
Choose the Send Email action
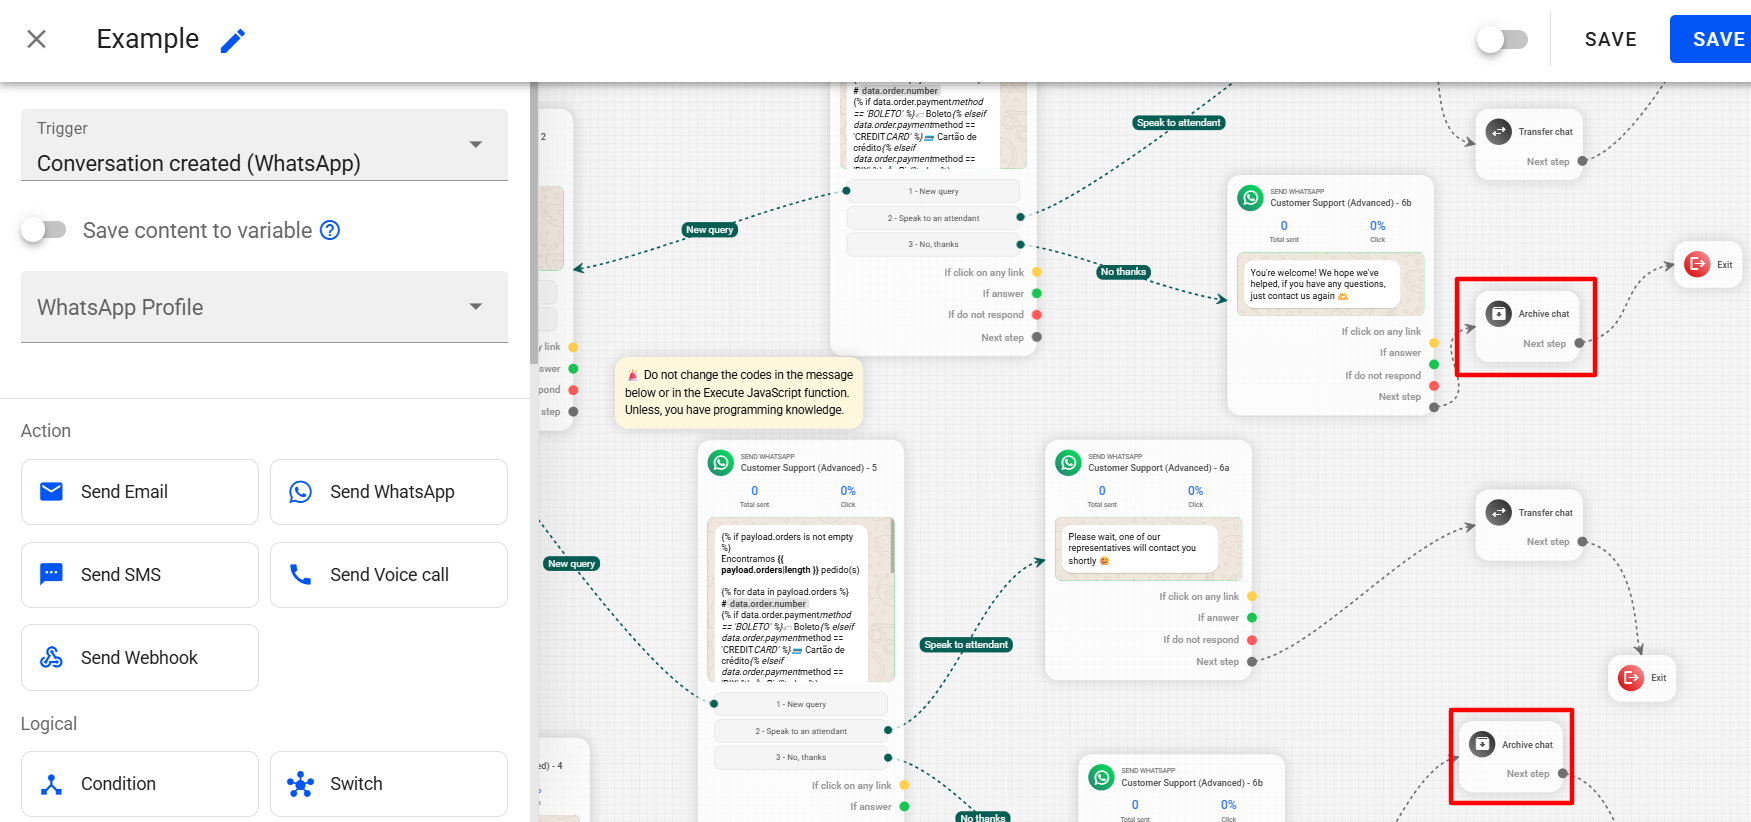[140, 492]
